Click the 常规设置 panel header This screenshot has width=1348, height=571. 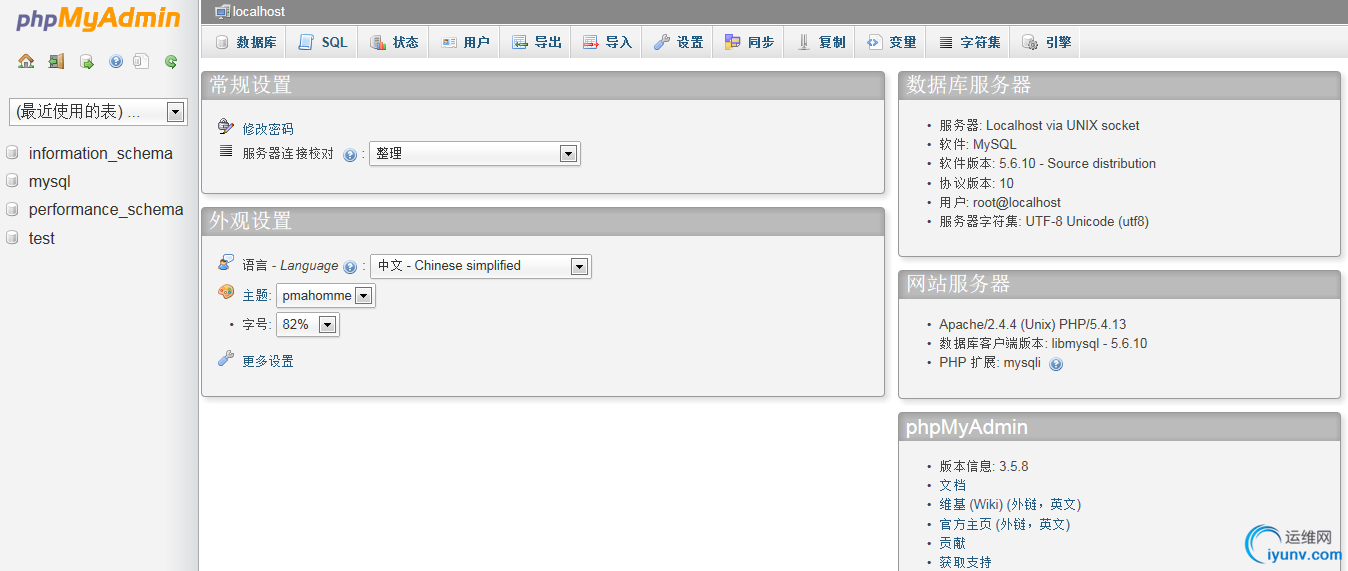tap(543, 85)
